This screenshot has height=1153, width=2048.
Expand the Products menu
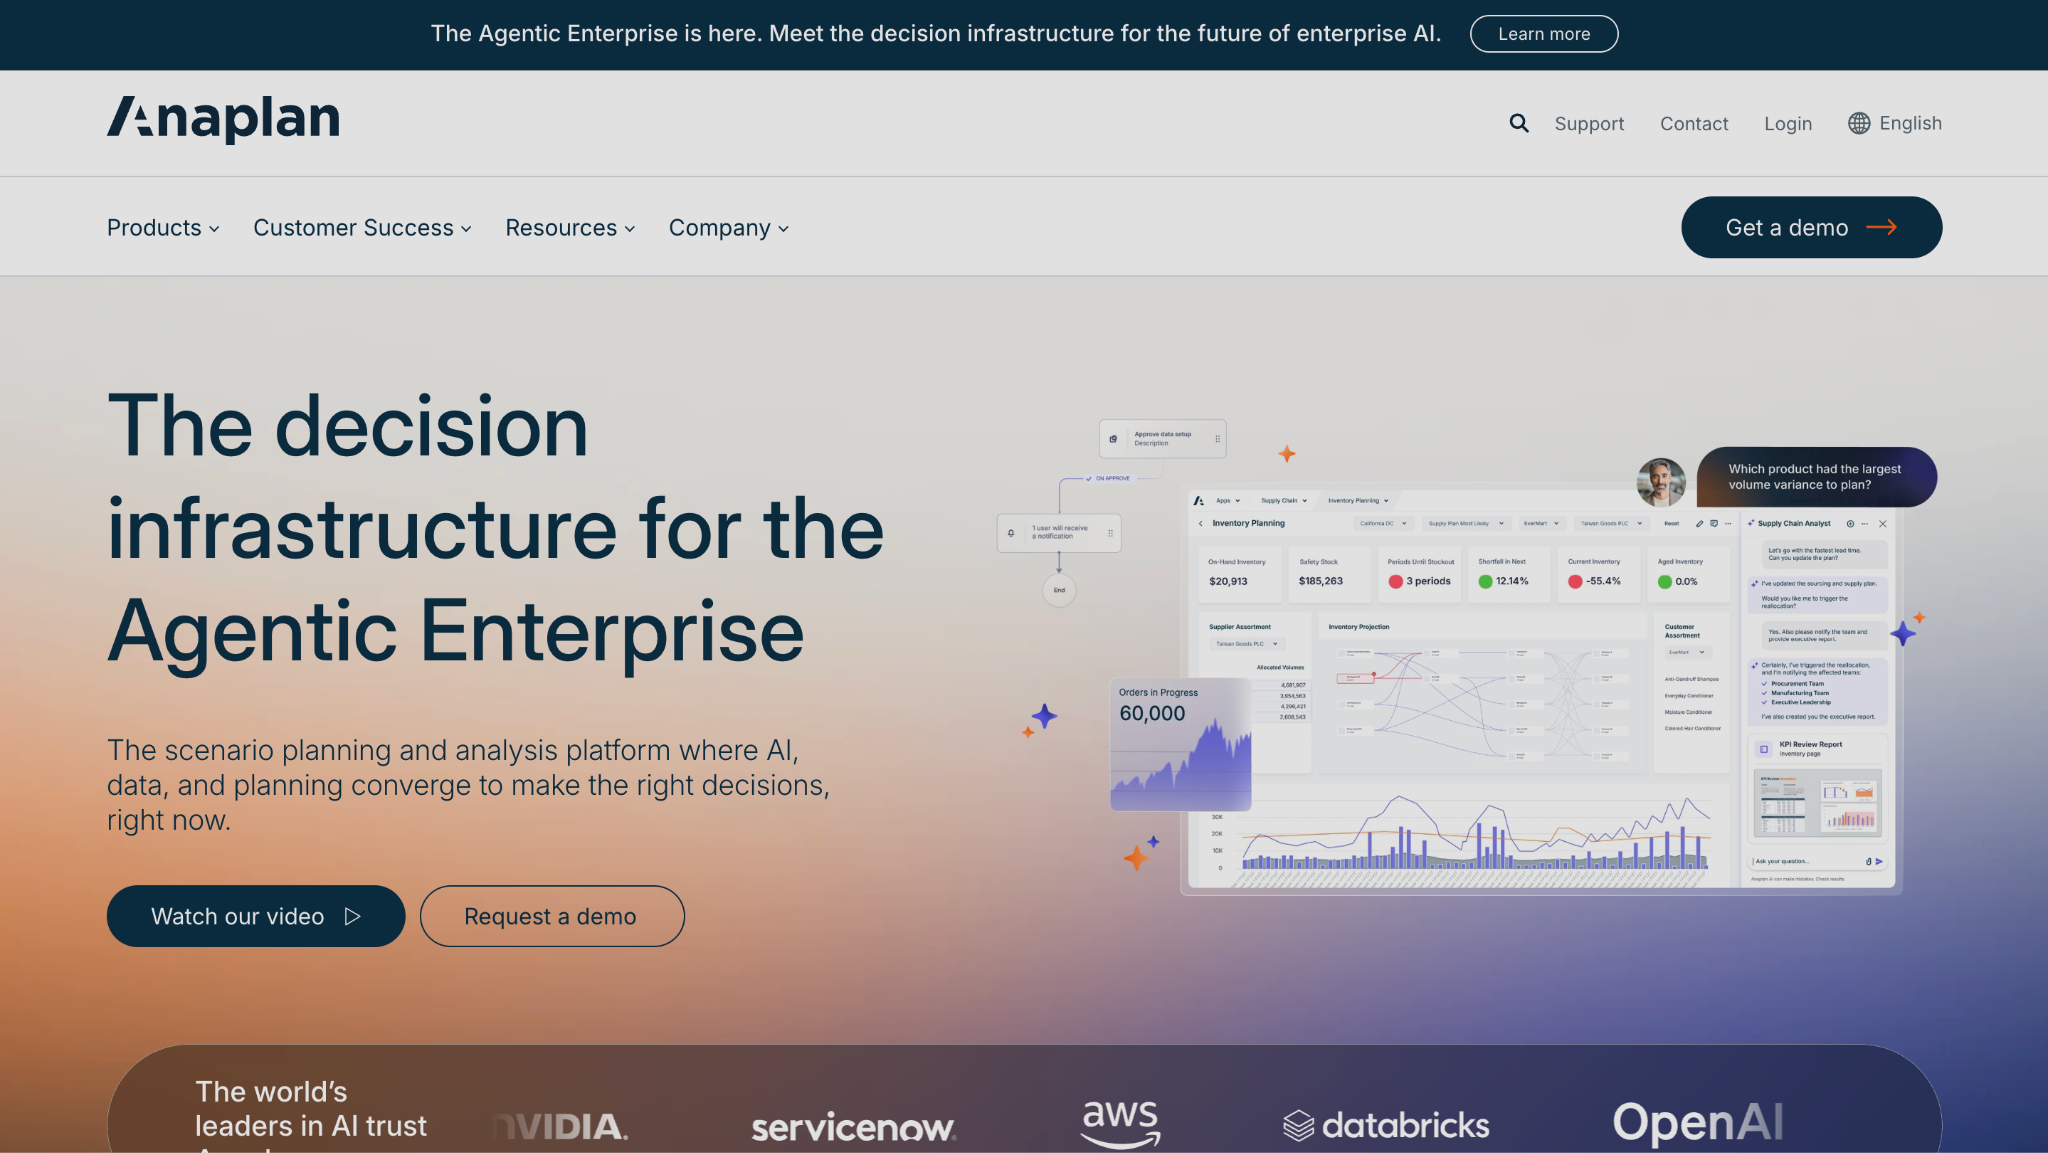pyautogui.click(x=163, y=228)
